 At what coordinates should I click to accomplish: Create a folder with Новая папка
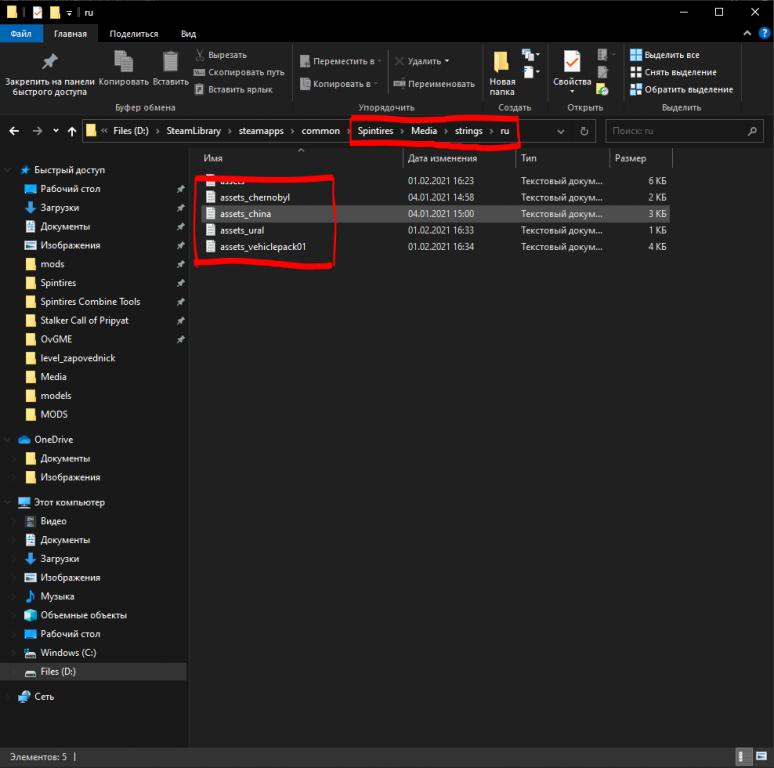click(x=502, y=72)
